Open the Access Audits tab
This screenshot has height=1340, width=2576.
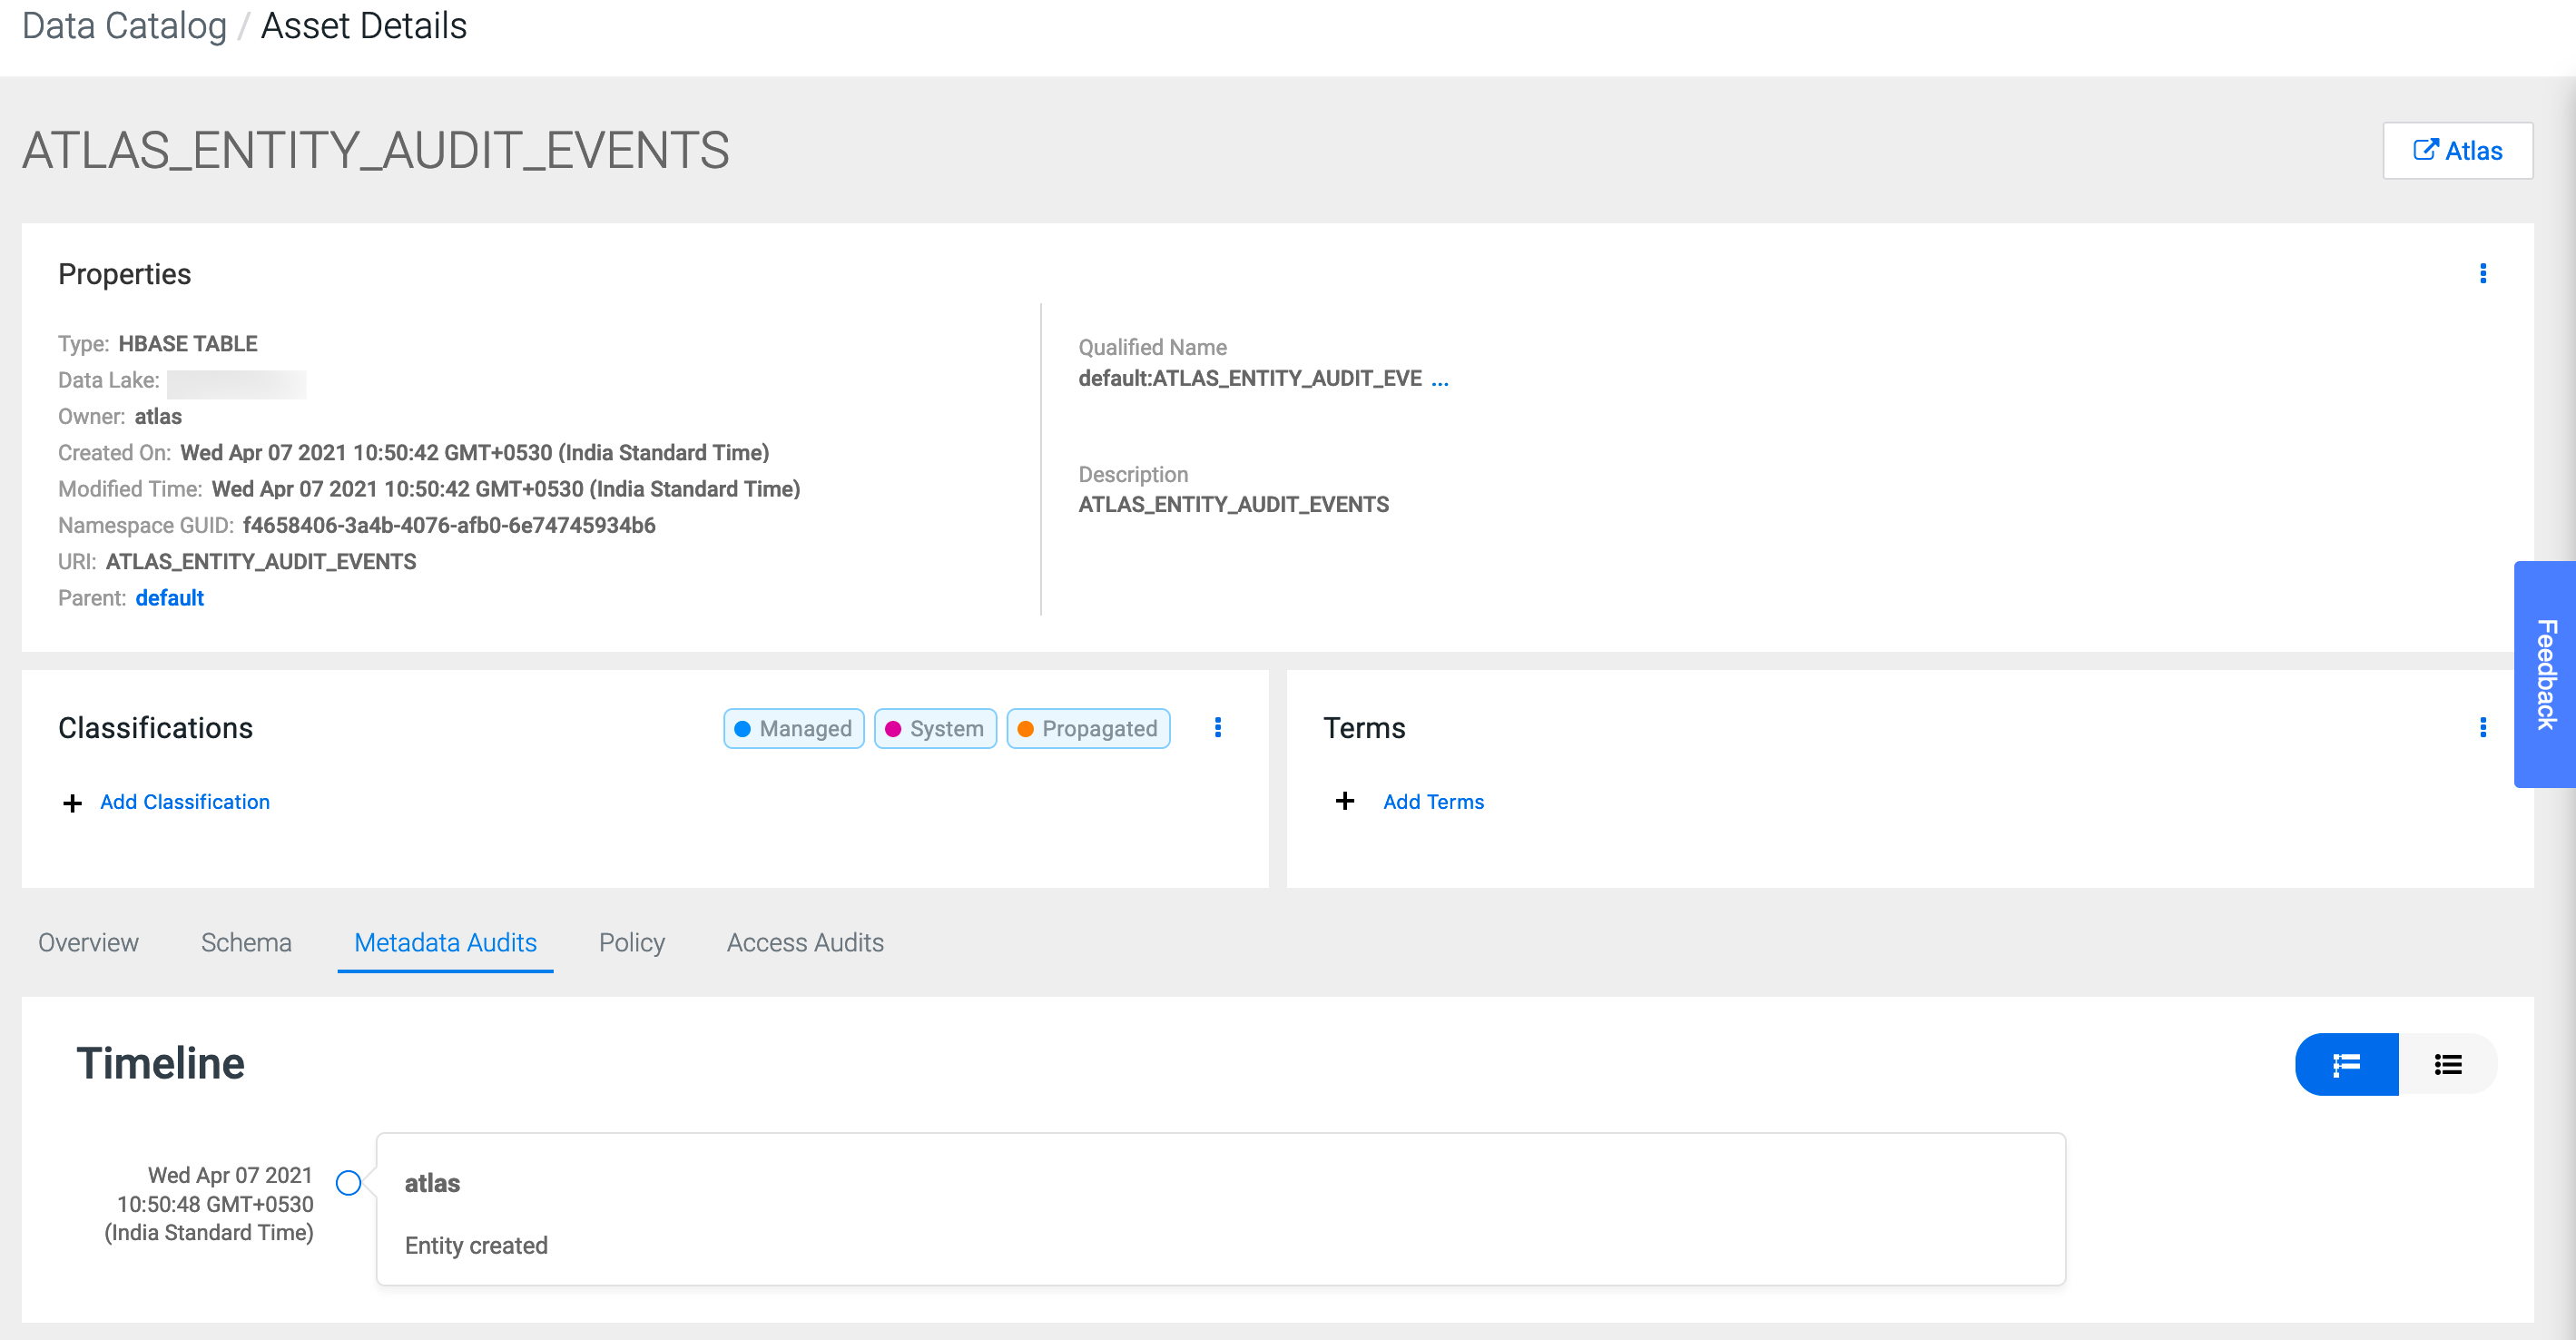[x=805, y=943]
